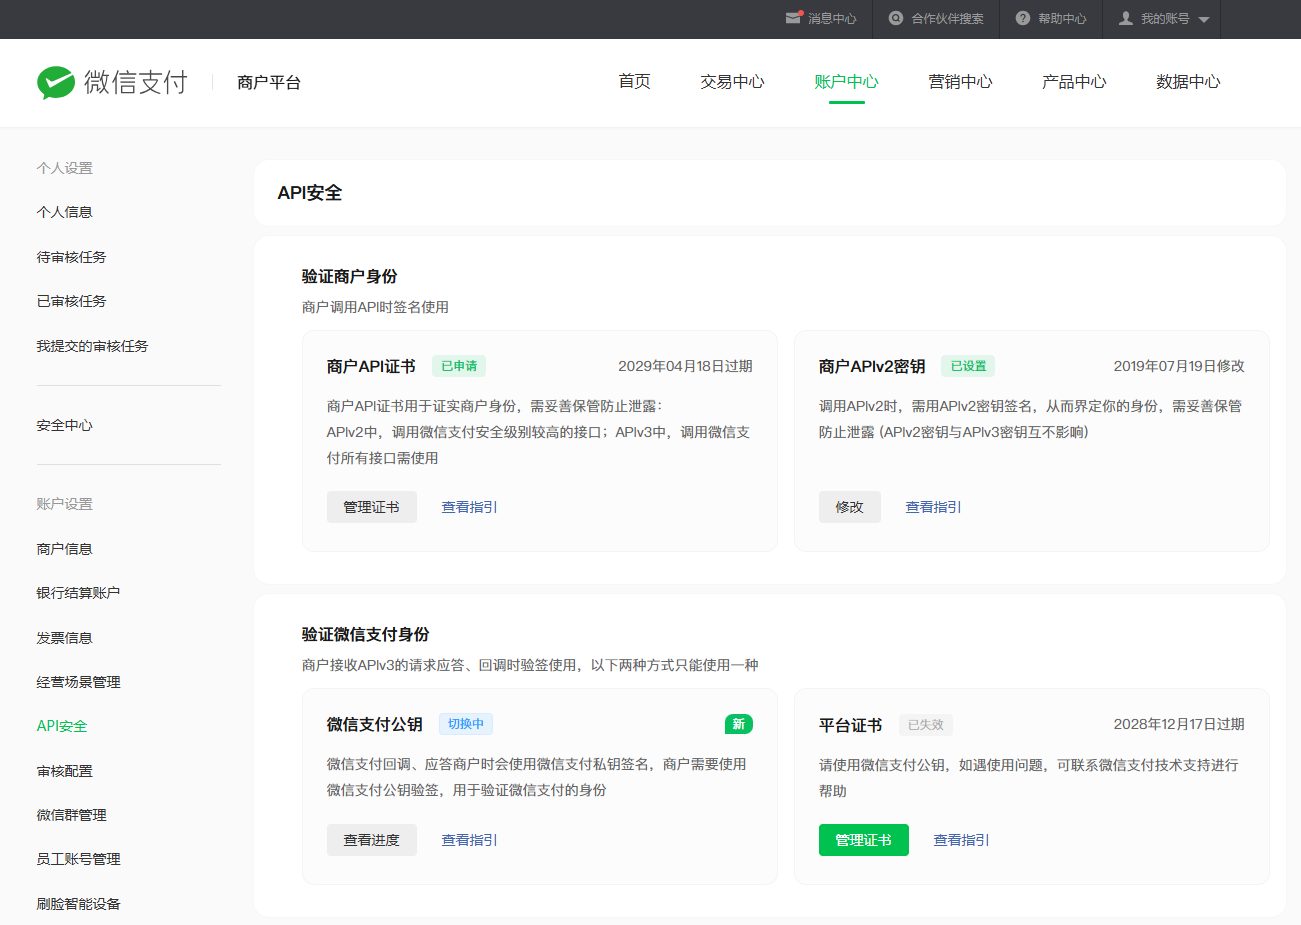The width and height of the screenshot is (1301, 925).
Task: Click the 我的账号 user avatar icon
Action: 1126,18
